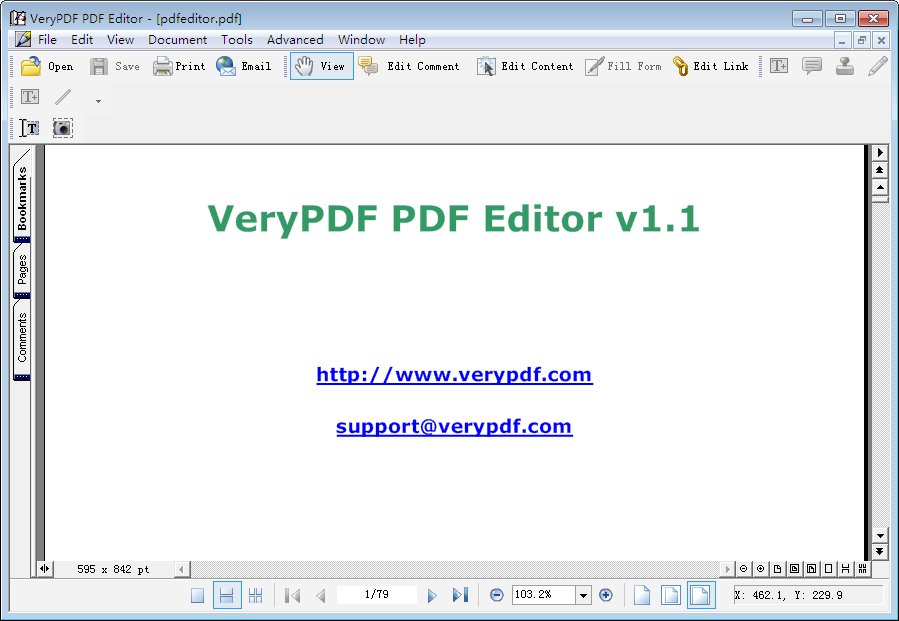The image size is (899, 621).
Task: Expand the zoom percentage dropdown
Action: coord(583,595)
